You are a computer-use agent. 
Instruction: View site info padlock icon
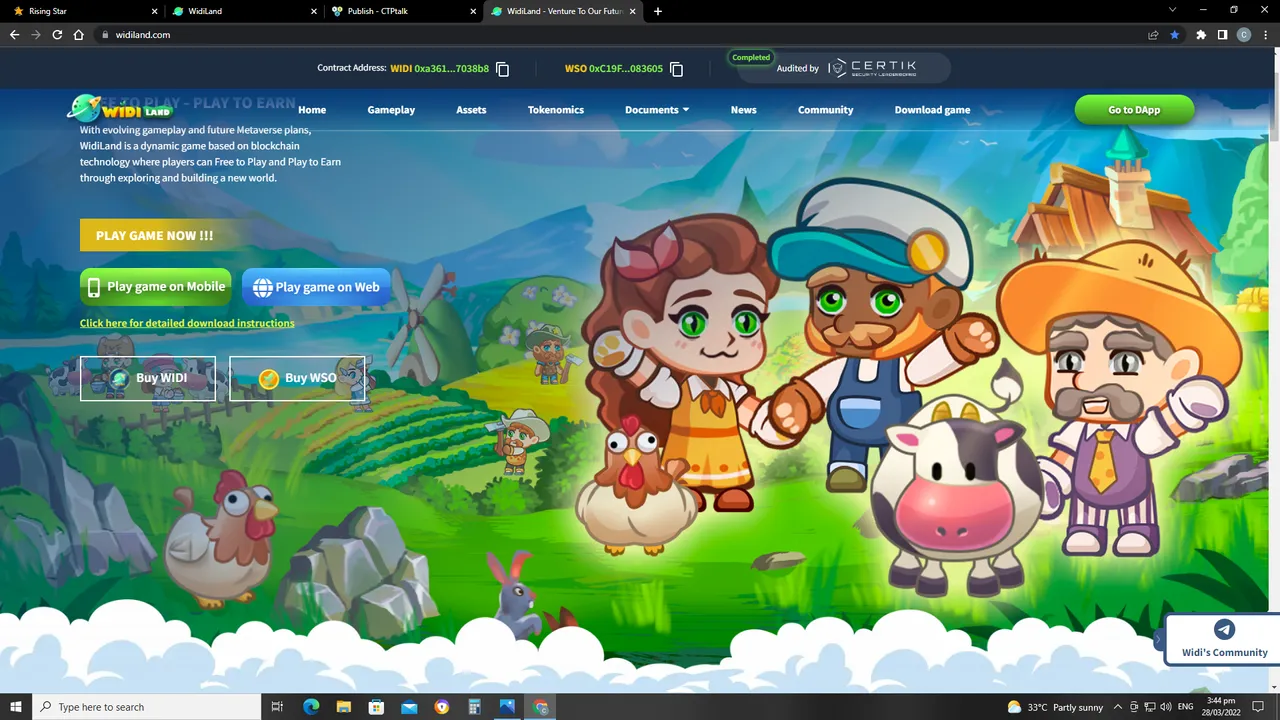point(105,34)
